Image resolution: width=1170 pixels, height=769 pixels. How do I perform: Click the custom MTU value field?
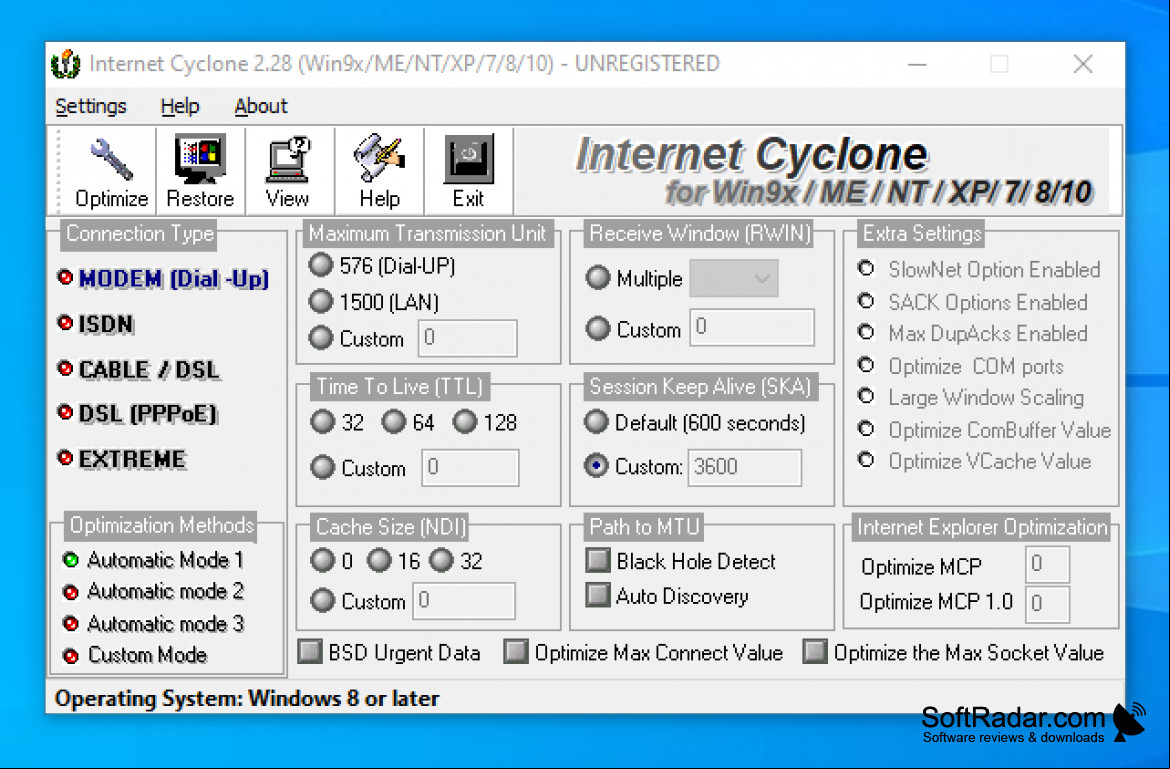click(x=467, y=338)
